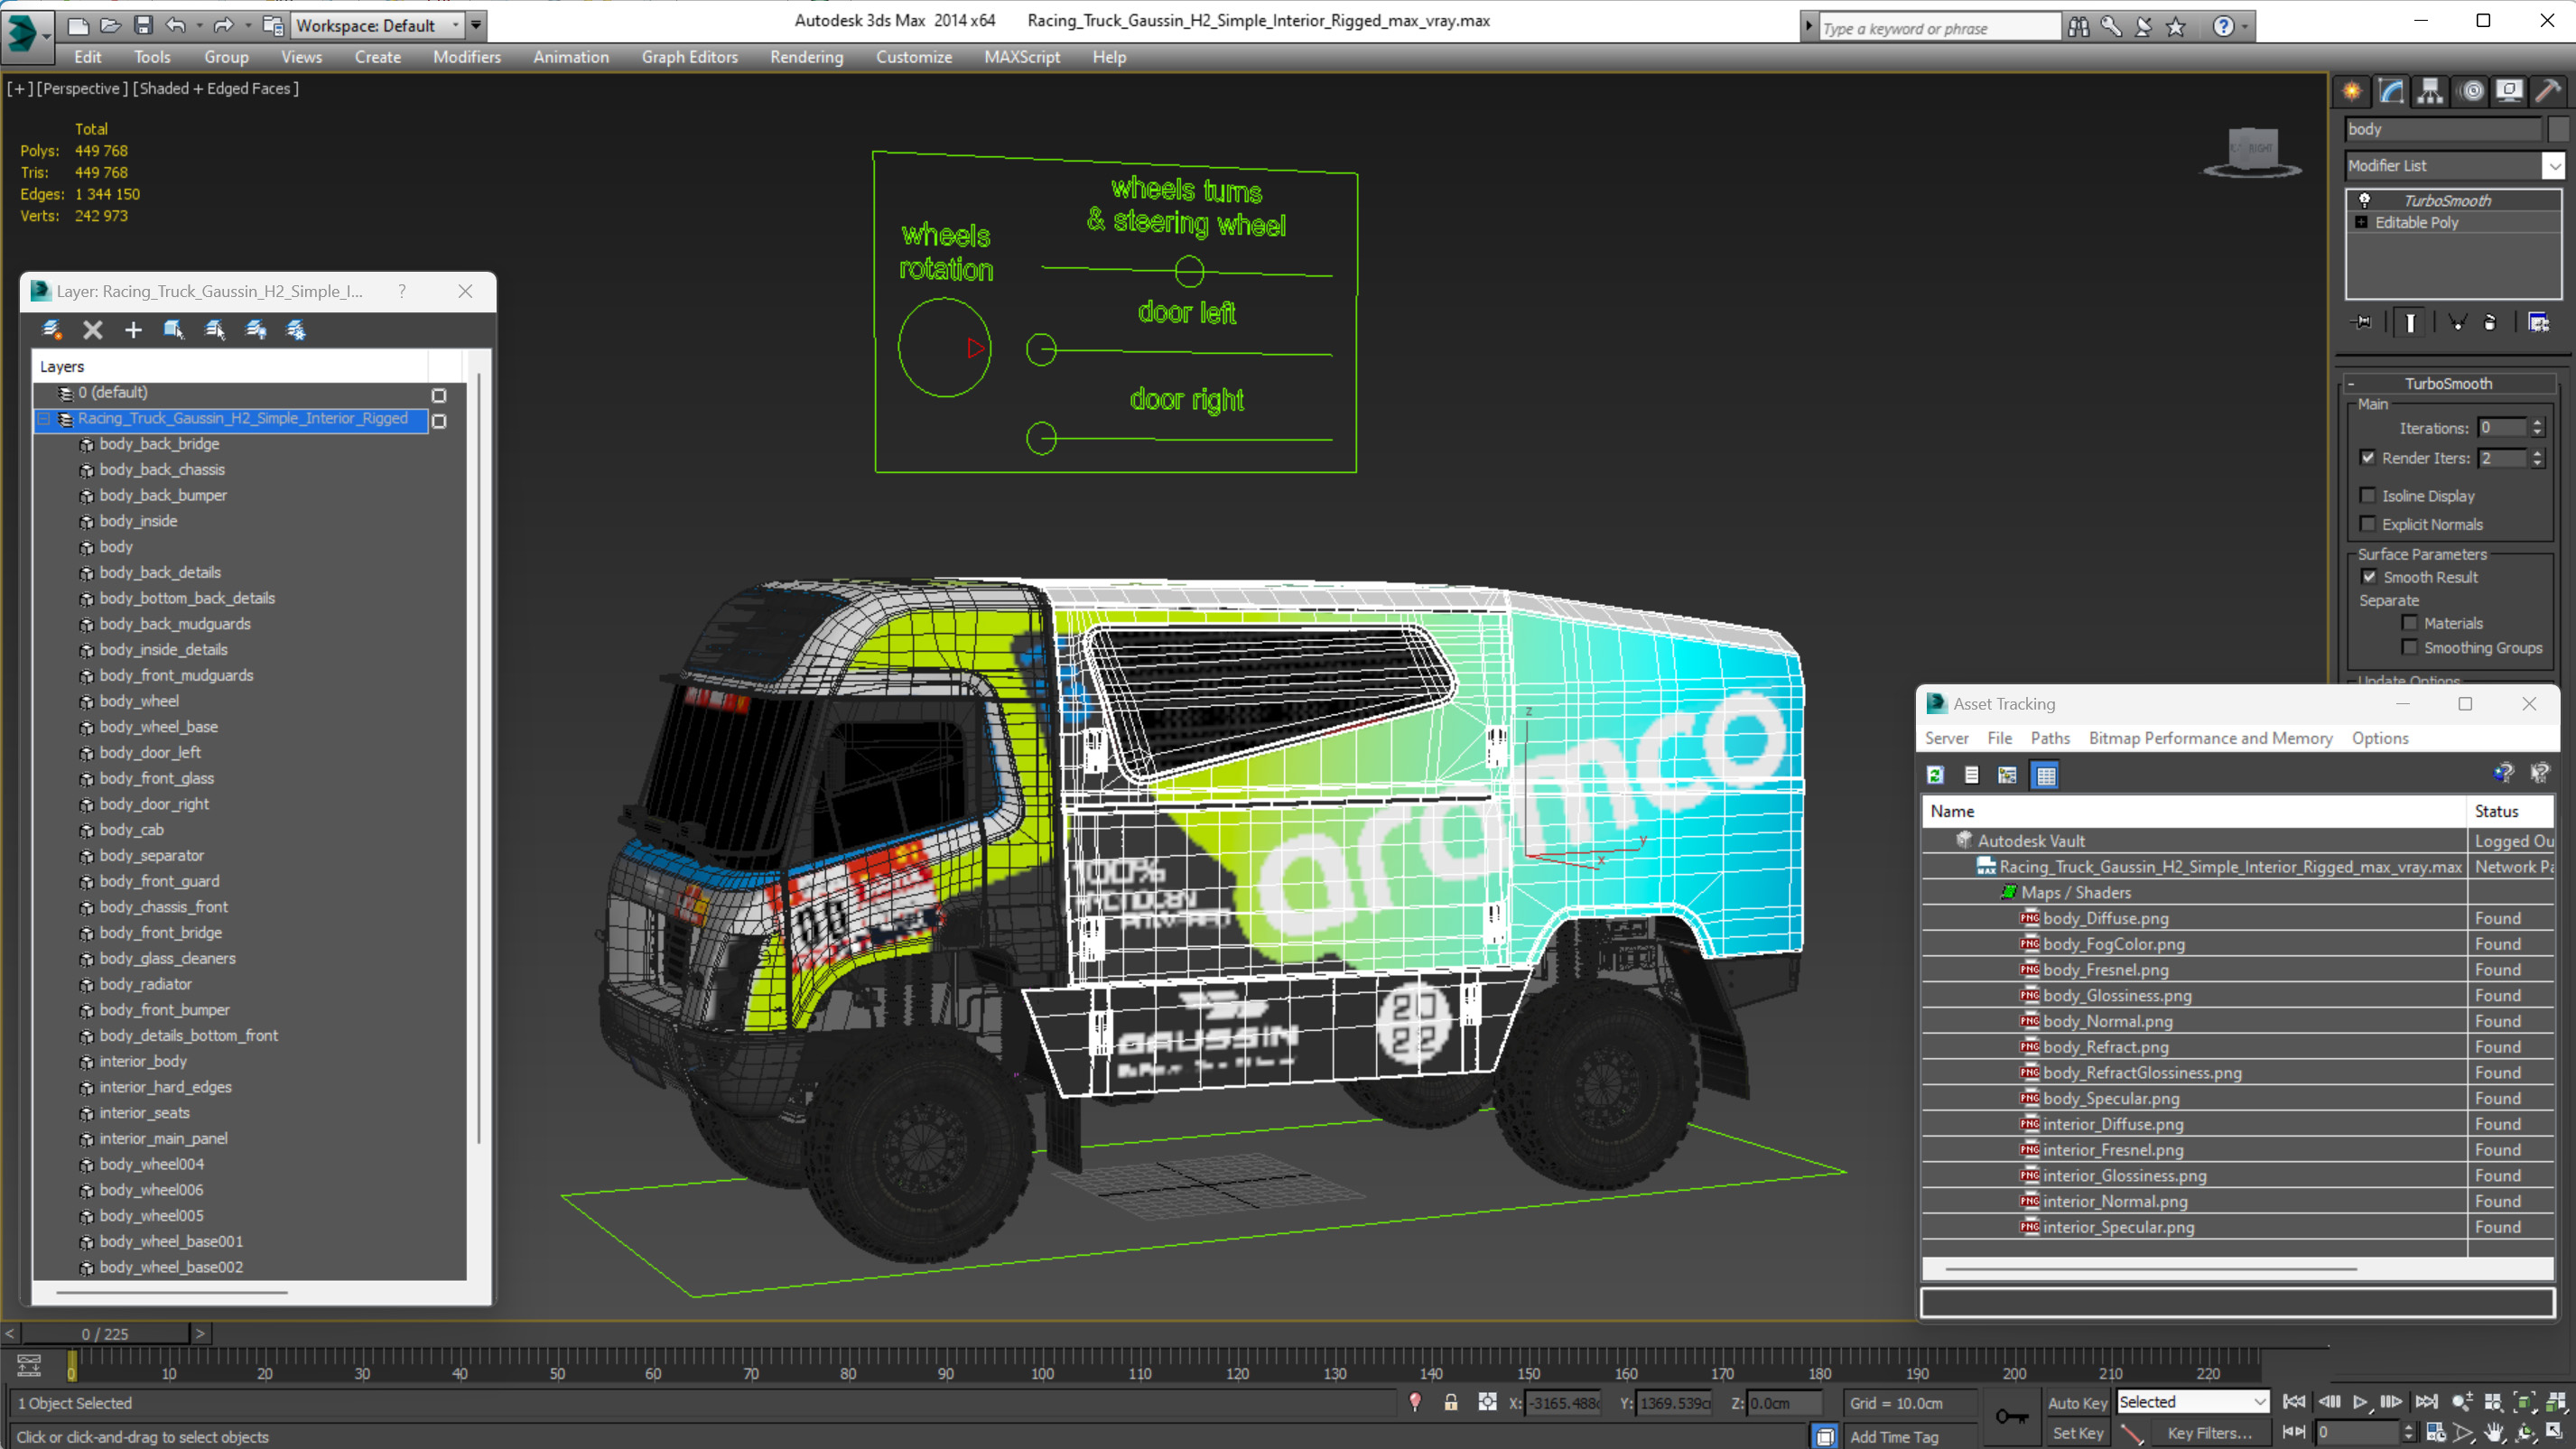Screen dimensions: 2576x1449
Task: Click the Create command panel tab icon
Action: click(x=2352, y=91)
